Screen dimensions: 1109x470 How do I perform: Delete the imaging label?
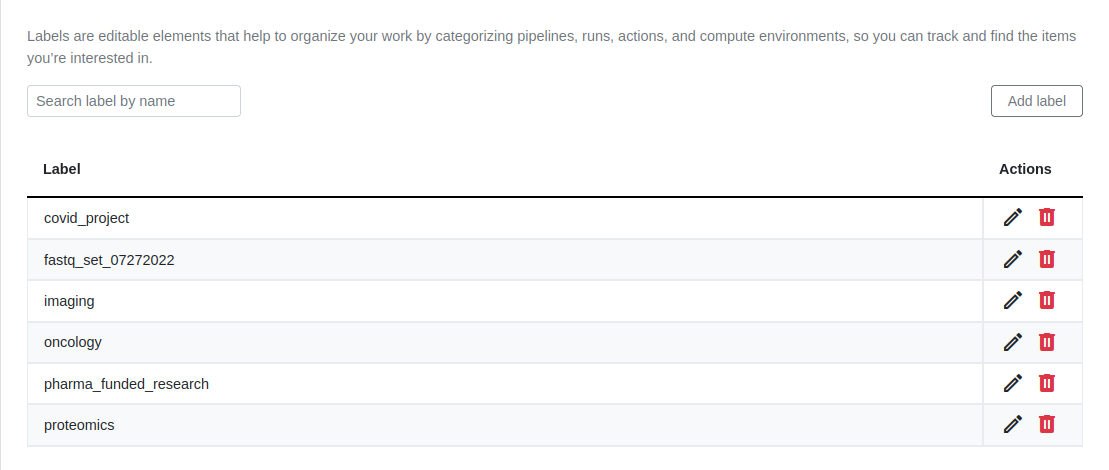(1047, 300)
